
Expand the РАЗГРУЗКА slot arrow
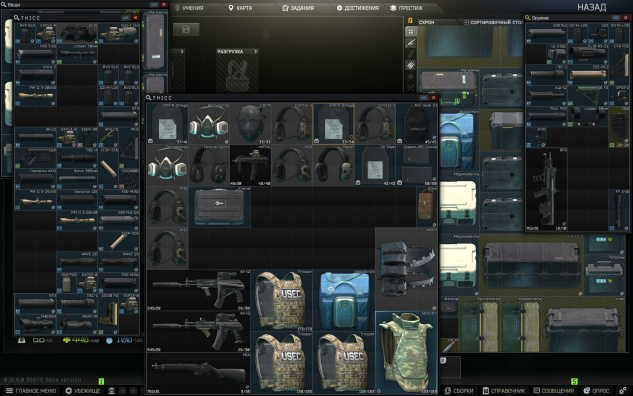[256, 52]
